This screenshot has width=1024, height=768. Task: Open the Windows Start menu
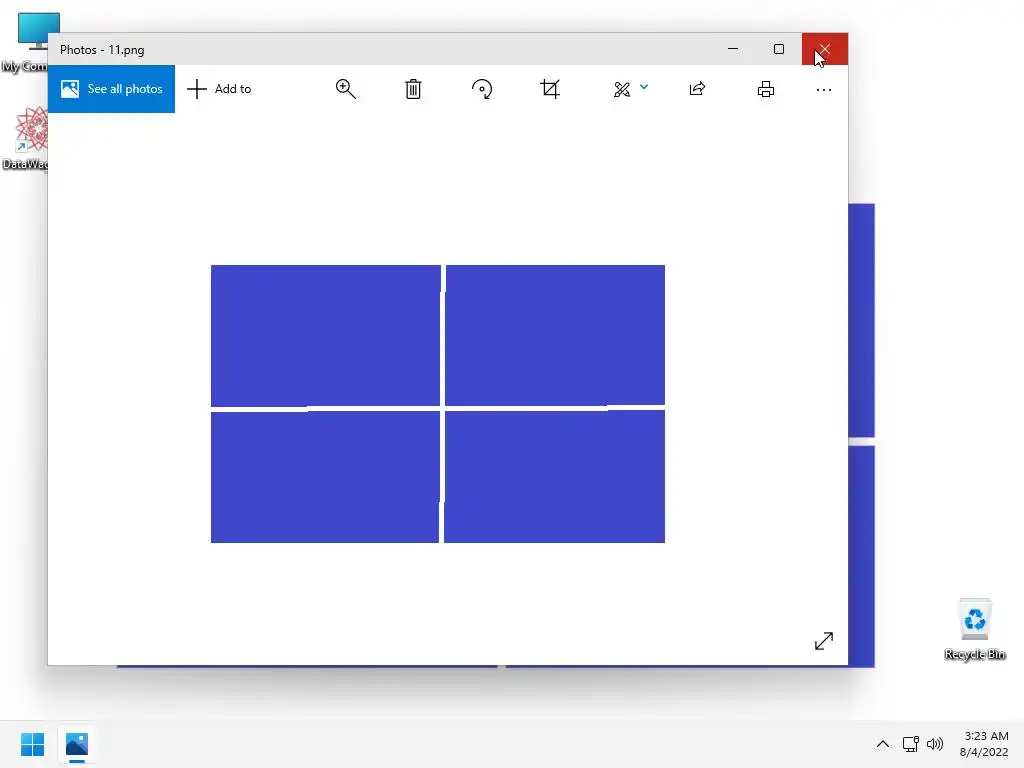click(x=32, y=744)
